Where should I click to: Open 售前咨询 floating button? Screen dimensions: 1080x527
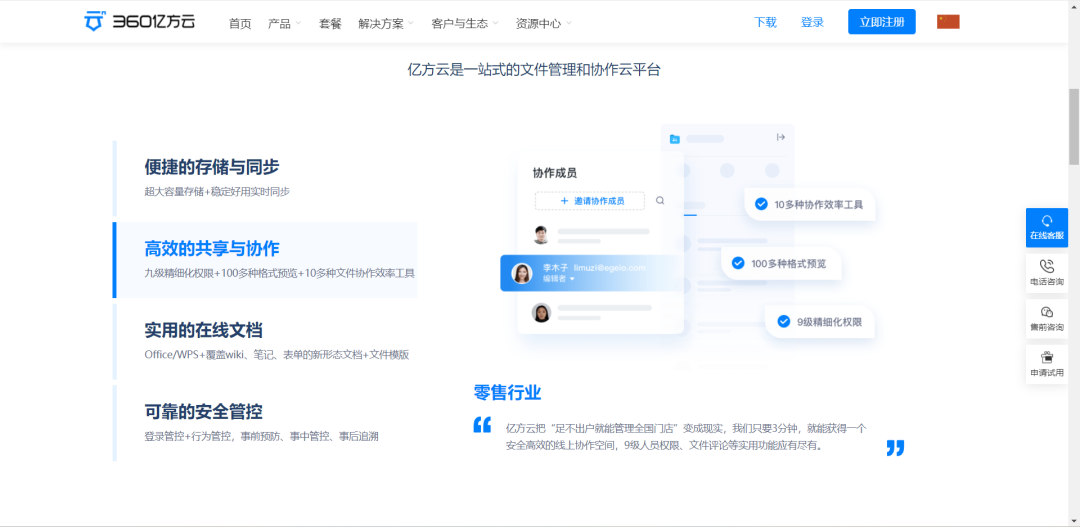click(1047, 319)
